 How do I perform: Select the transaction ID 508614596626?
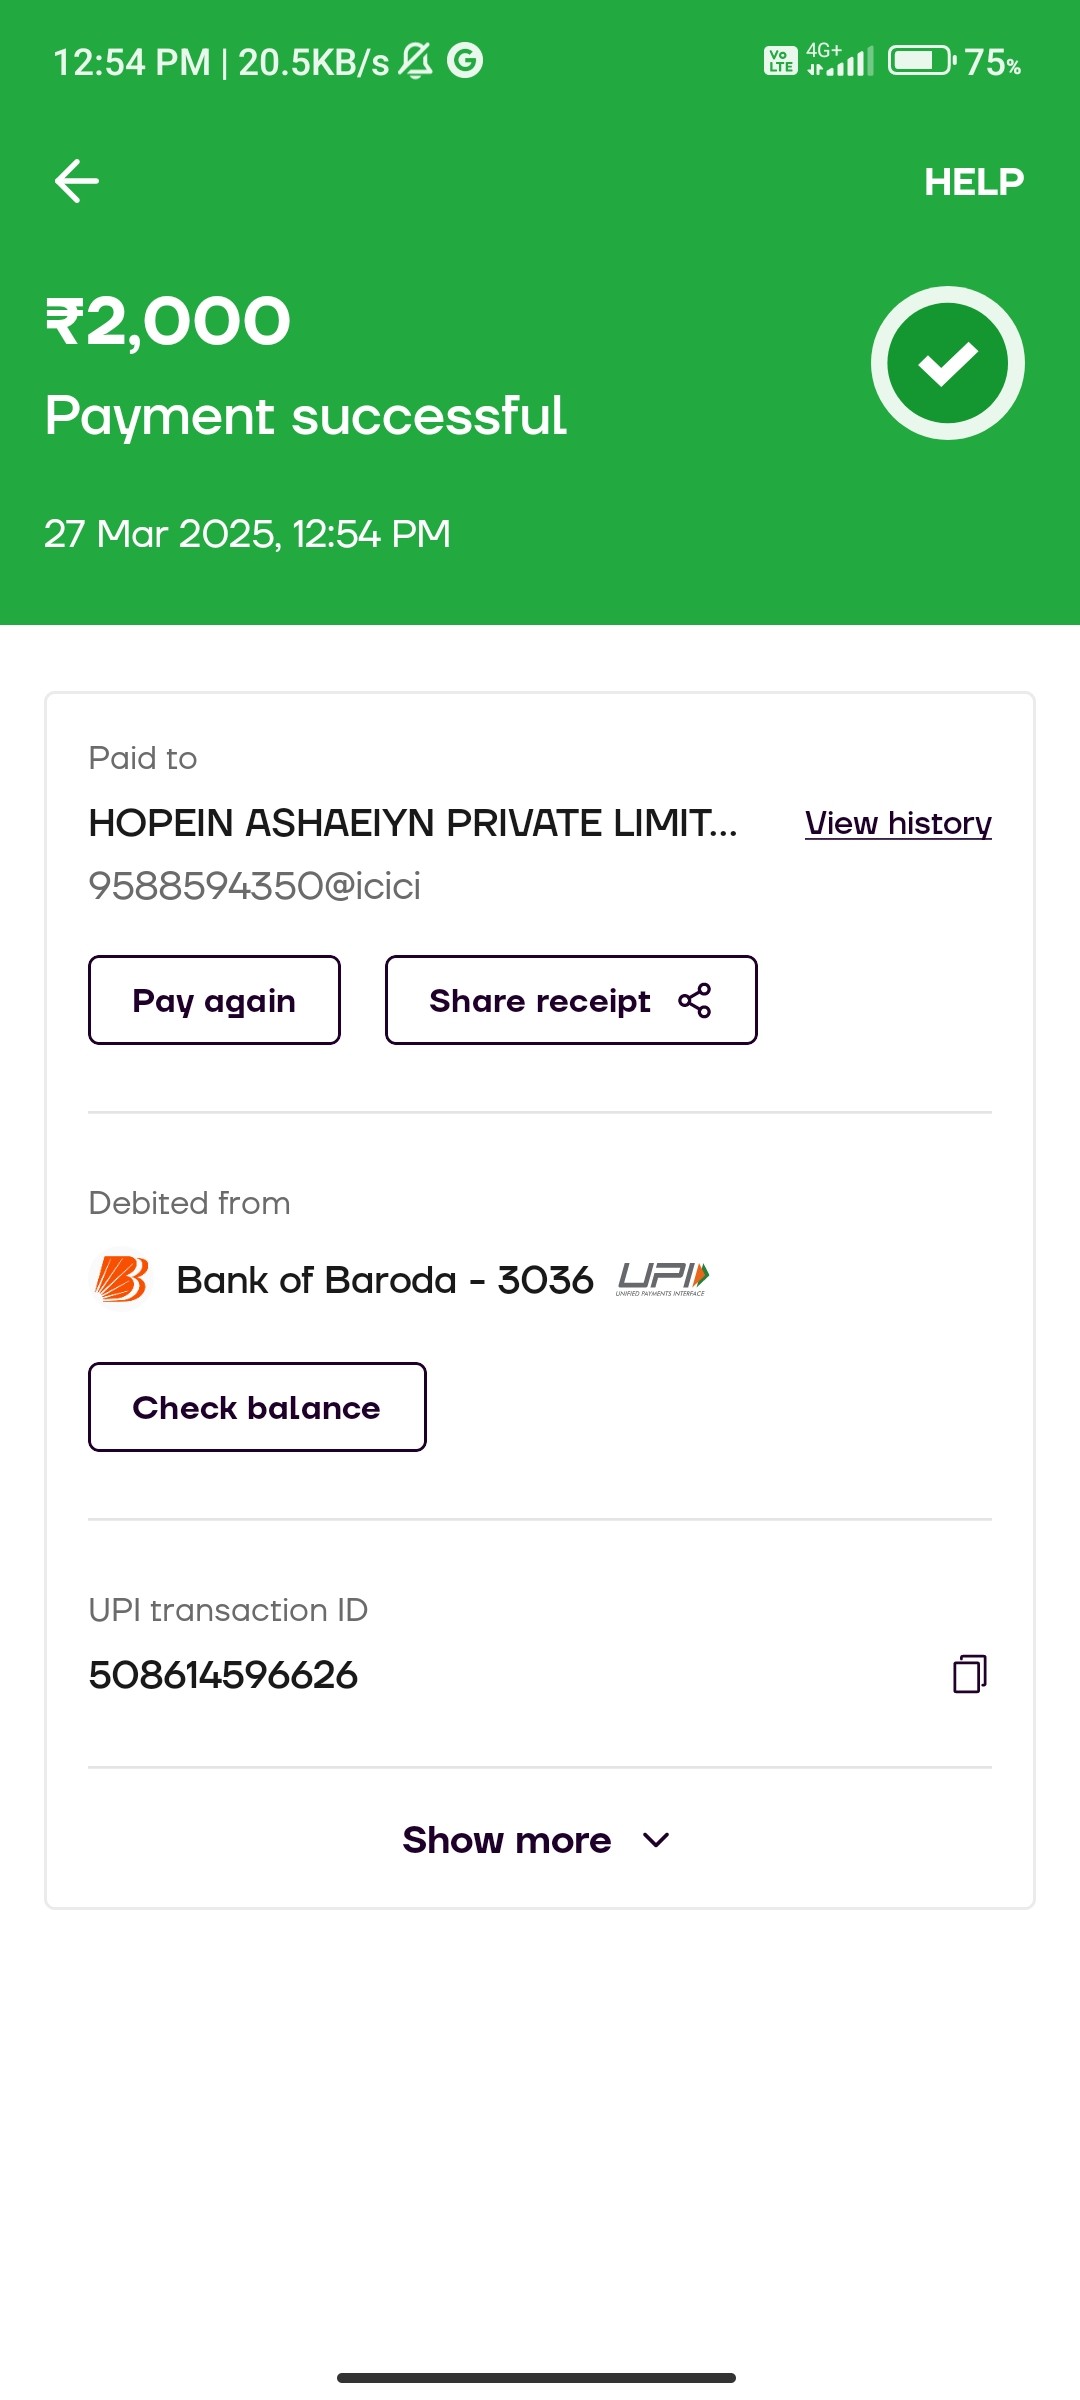click(223, 1675)
